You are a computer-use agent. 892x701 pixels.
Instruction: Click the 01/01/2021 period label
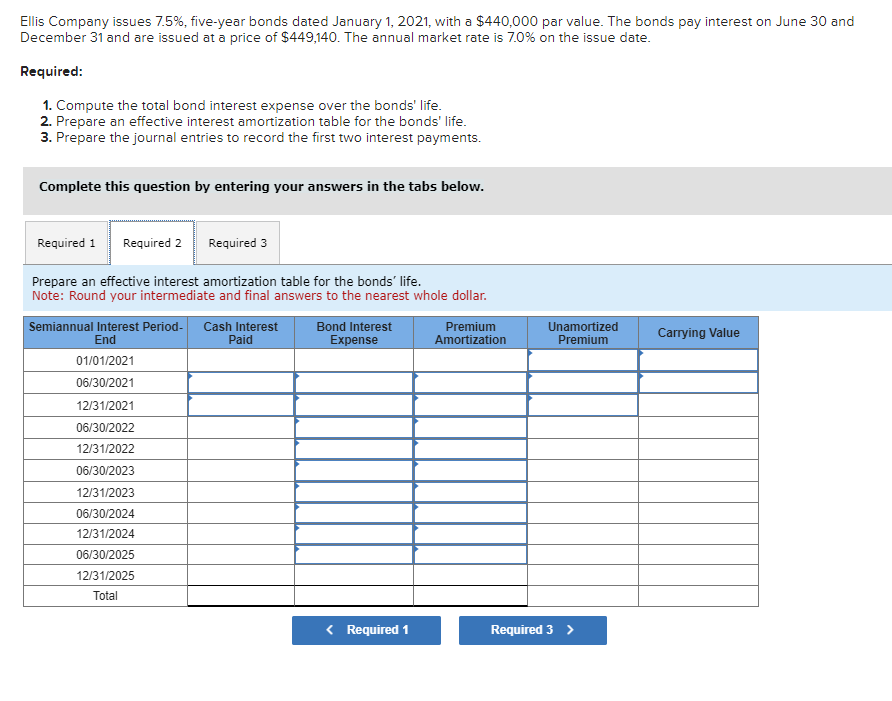point(105,361)
